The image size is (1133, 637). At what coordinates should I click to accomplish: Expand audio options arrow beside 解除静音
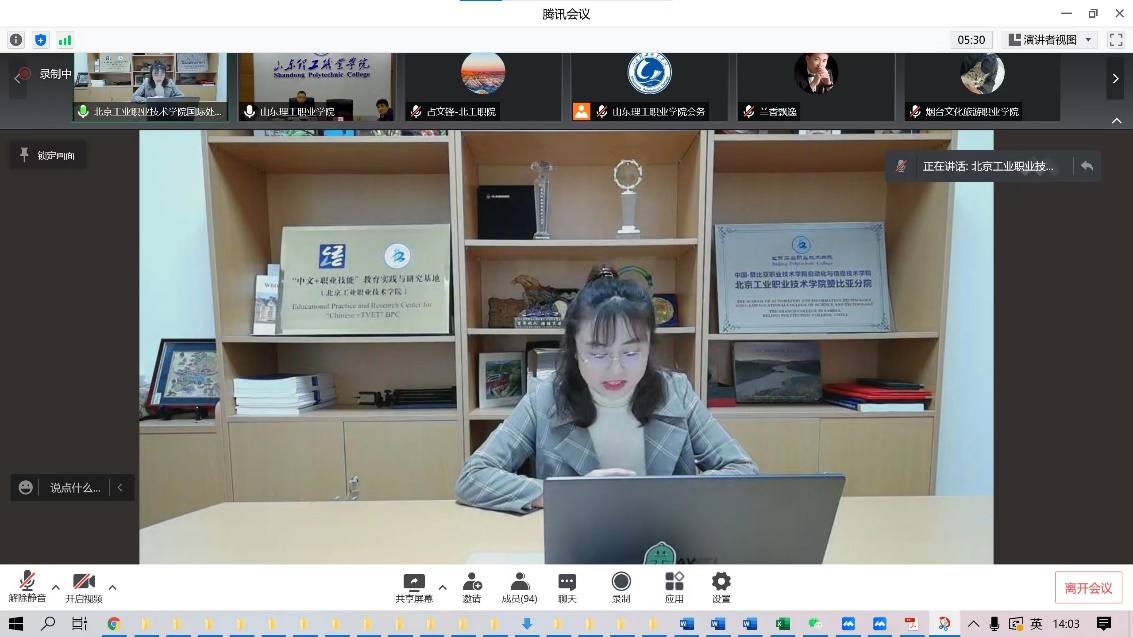(56, 587)
